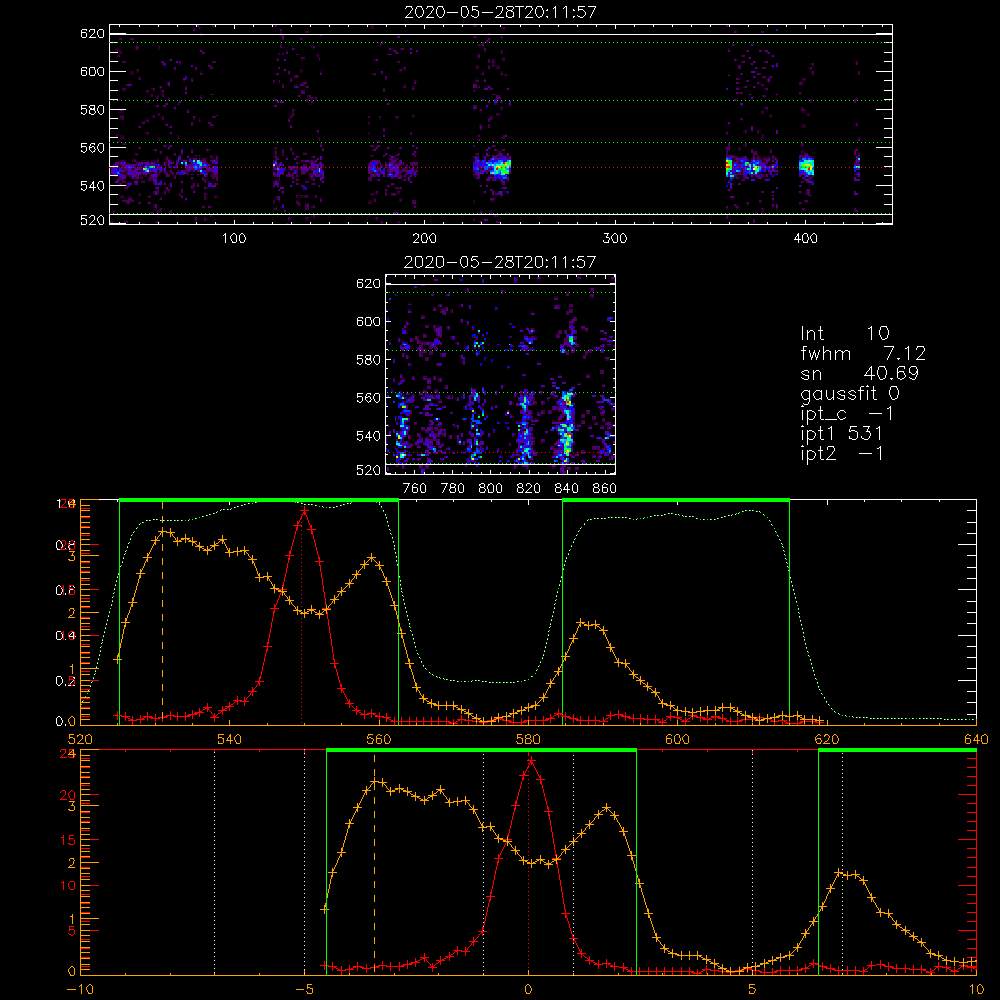This screenshot has height=1000, width=1000.
Task: Click the x-axis label 580 on upper profile
Action: pos(528,739)
